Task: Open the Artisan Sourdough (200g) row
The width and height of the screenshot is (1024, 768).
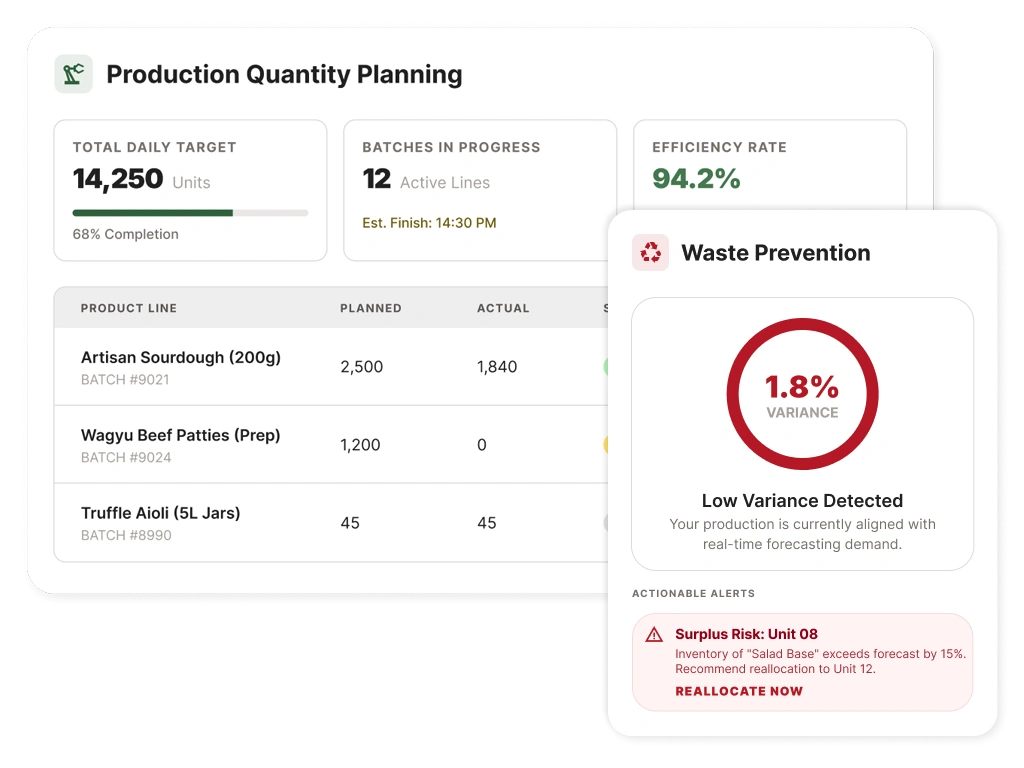Action: coord(331,366)
